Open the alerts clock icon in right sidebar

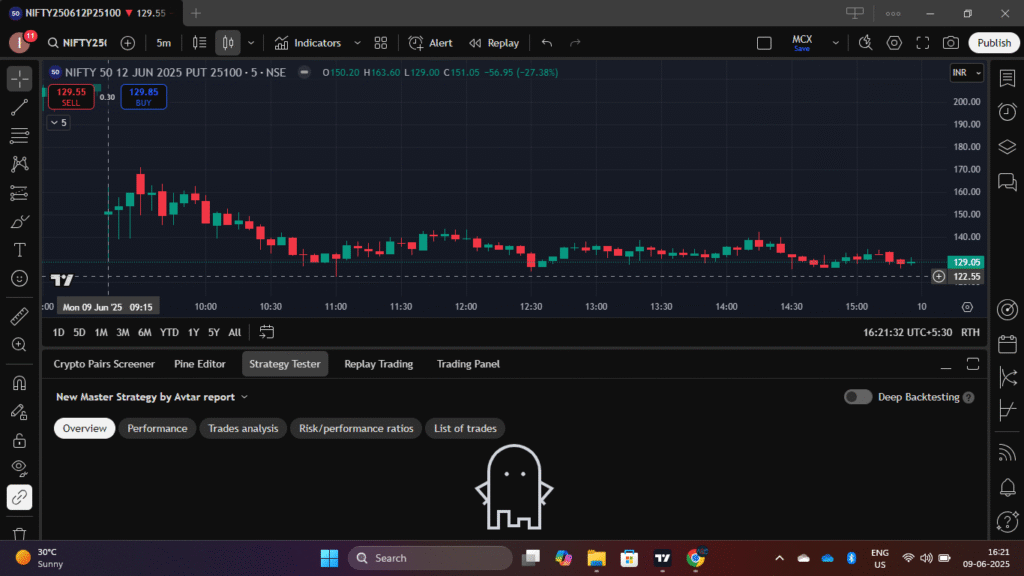click(1007, 112)
